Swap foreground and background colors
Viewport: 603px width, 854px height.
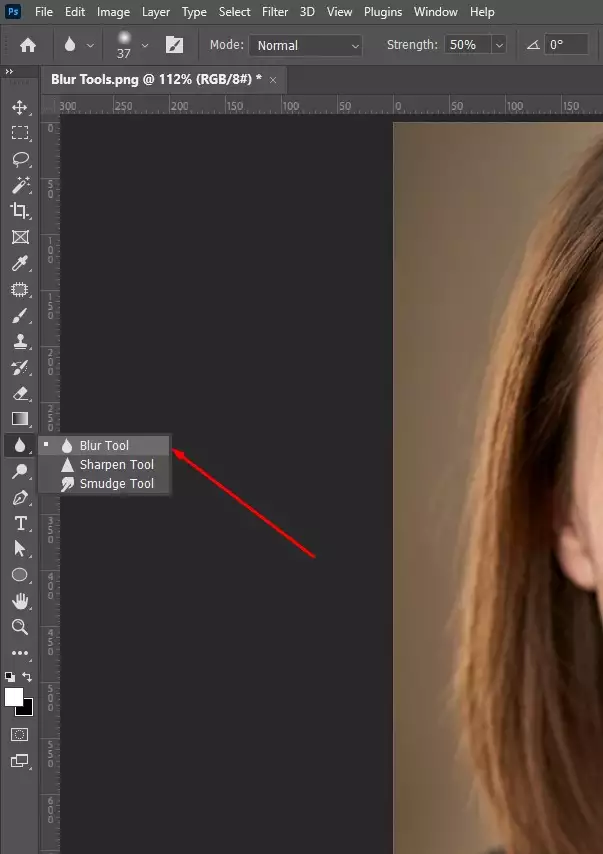(x=27, y=676)
